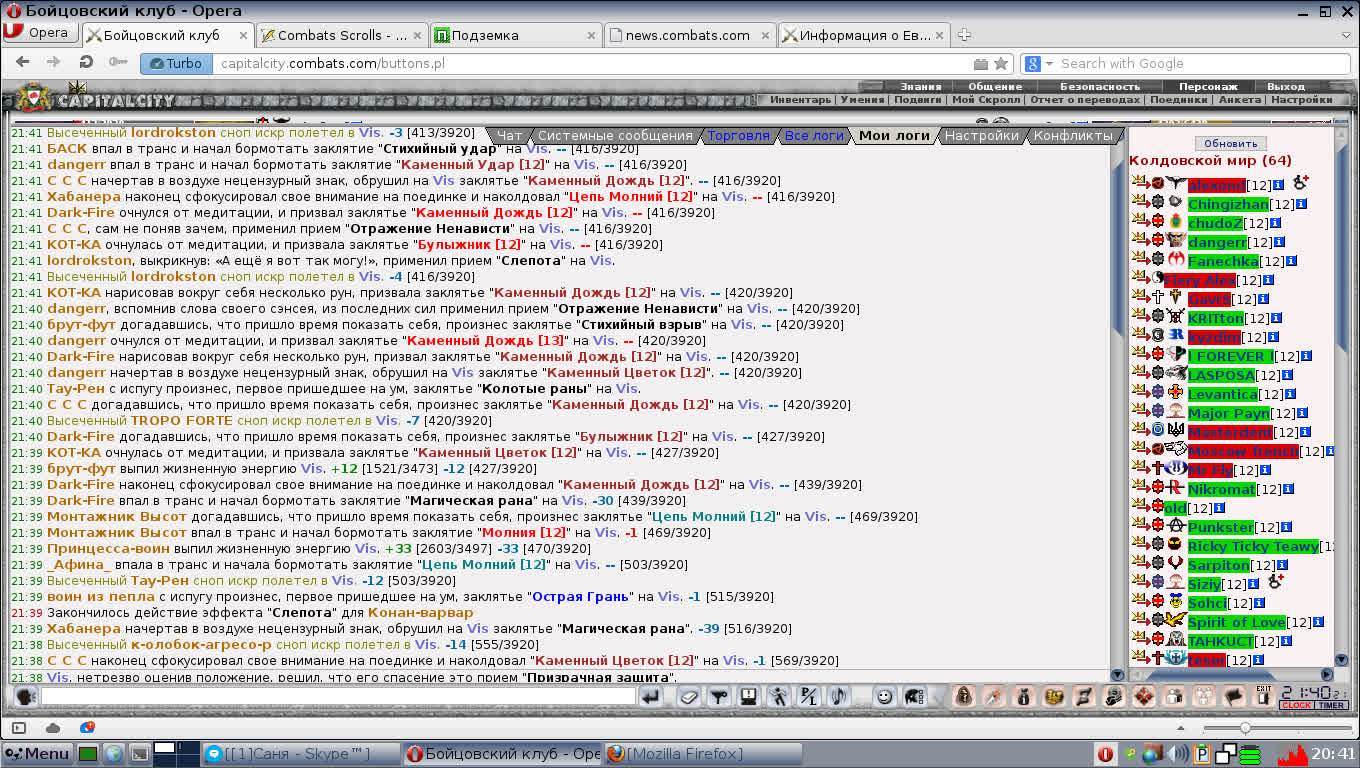The width and height of the screenshot is (1360, 768).
Task: Click the red CLOCK label
Action: [x=1296, y=705]
